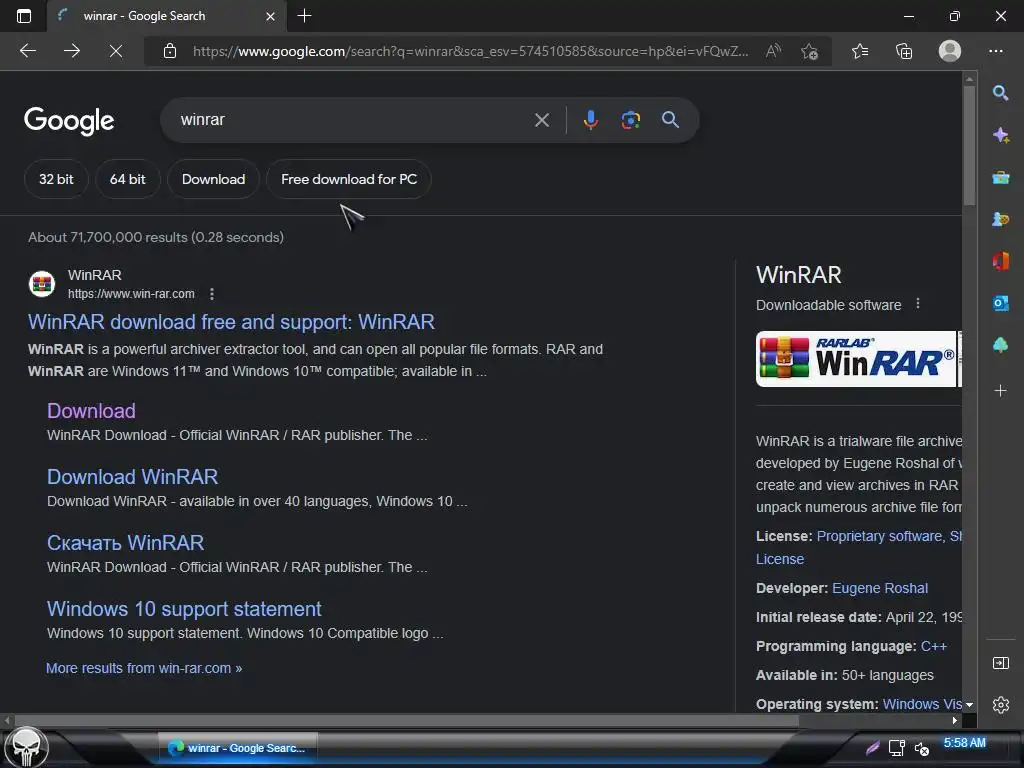Open Proprietary software license link
The image size is (1024, 768).
point(880,536)
